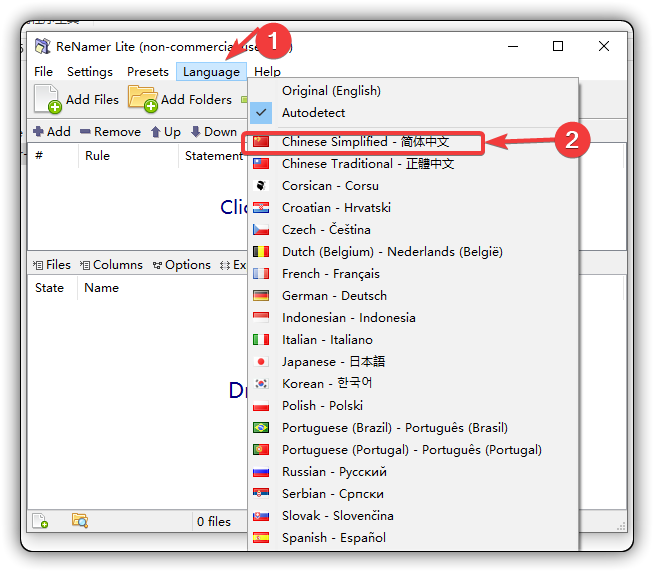Viewport: 654px width, 572px height.
Task: Select German - Deutsch language
Action: pyautogui.click(x=413, y=296)
